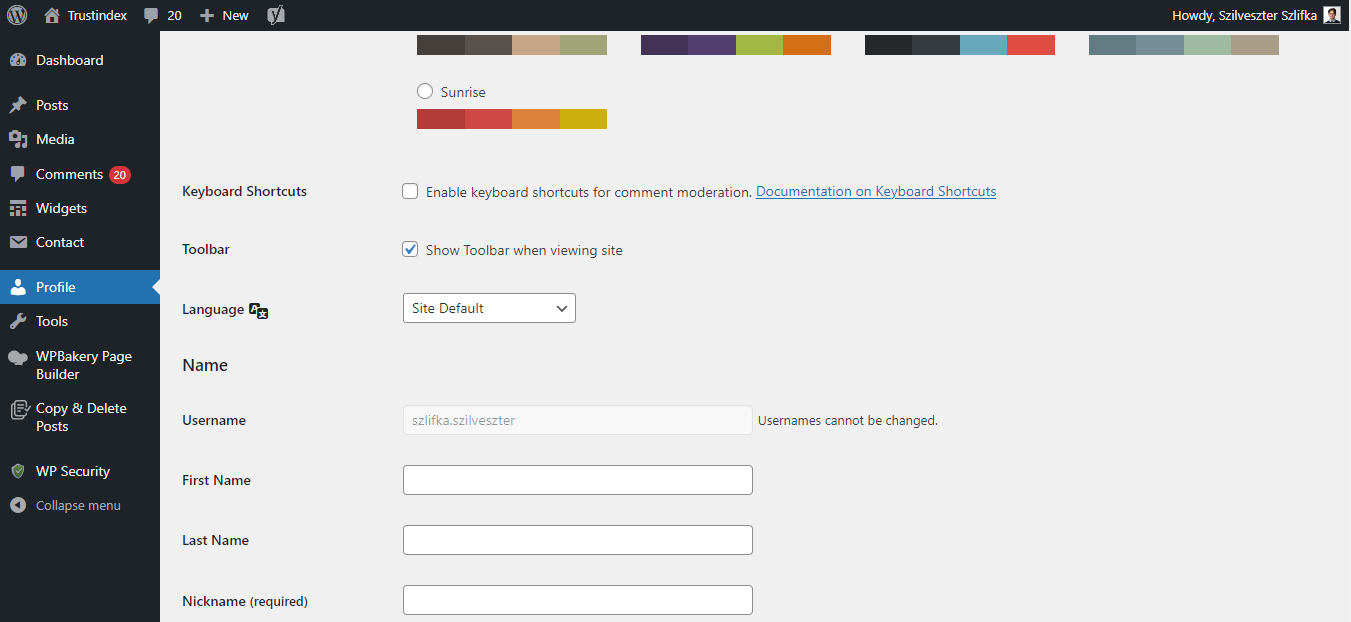Select the Sunrise color scheme radio button
Screen dimensions: 1351x622
[424, 90]
